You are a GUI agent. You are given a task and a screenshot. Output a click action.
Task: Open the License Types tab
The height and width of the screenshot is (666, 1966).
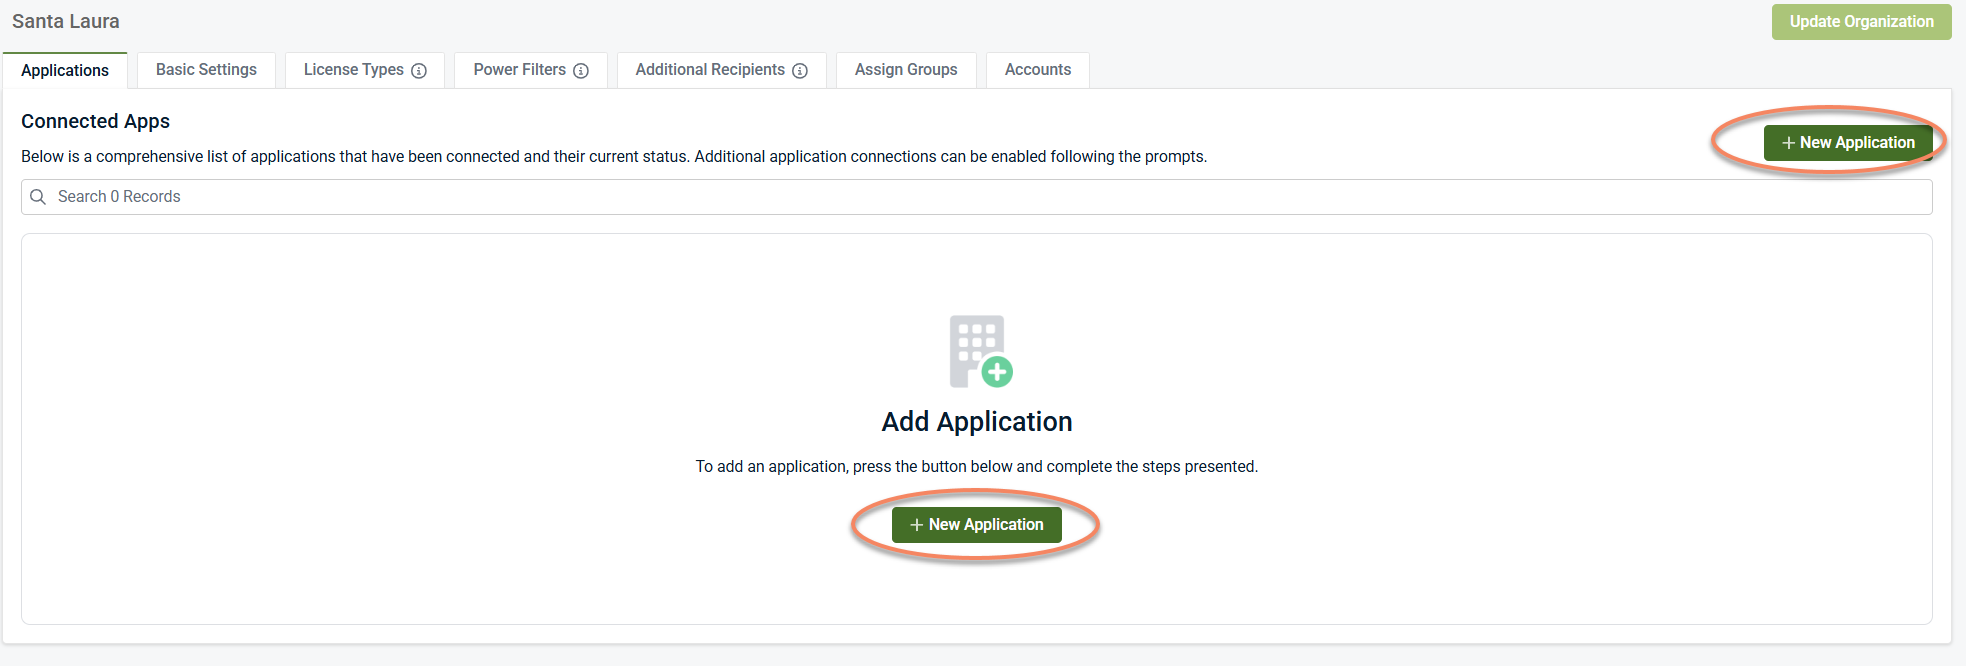point(353,70)
